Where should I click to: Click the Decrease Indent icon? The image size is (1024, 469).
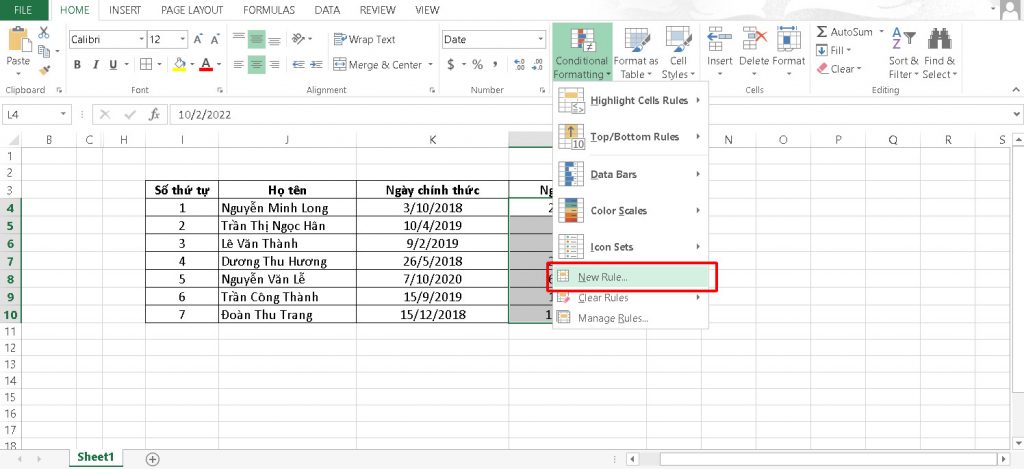point(298,65)
